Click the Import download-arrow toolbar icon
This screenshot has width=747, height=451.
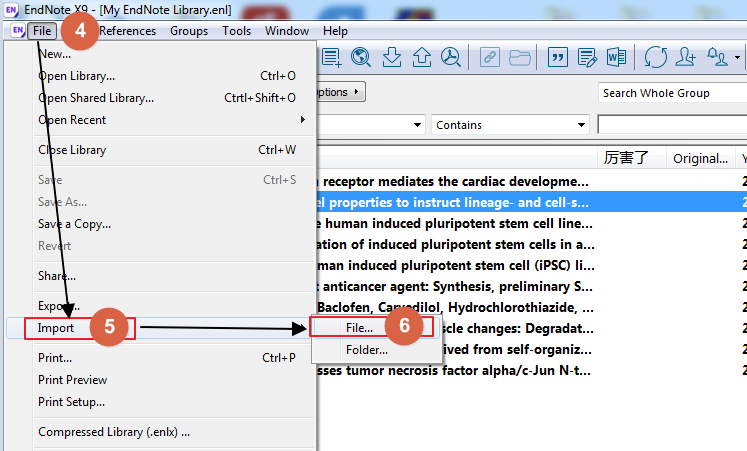391,57
